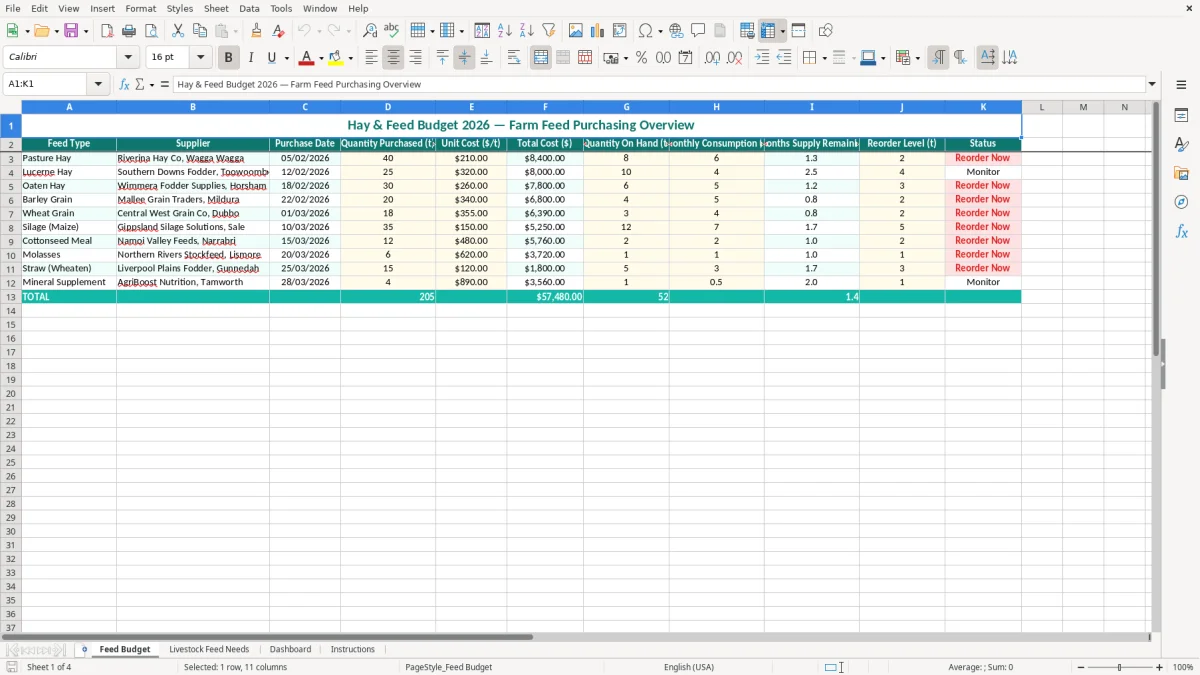Click Insert Comment speech bubble icon

point(698,31)
